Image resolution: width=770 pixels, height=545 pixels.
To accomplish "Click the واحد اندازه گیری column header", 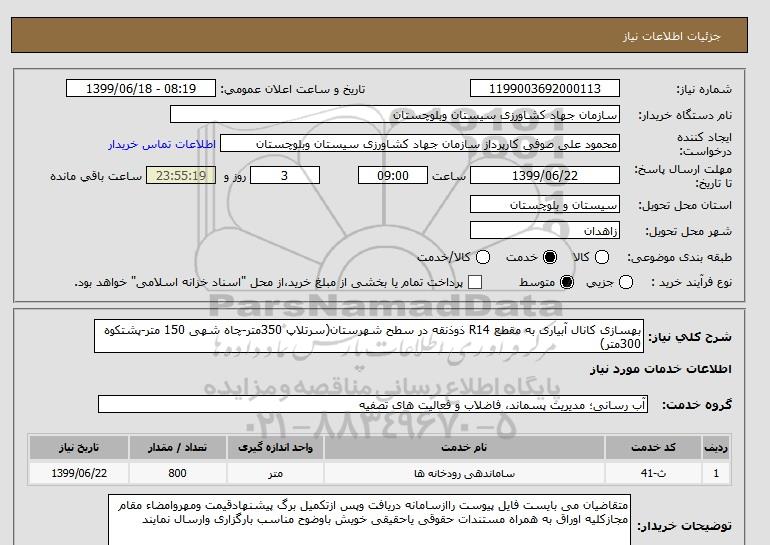I will 275,447.
